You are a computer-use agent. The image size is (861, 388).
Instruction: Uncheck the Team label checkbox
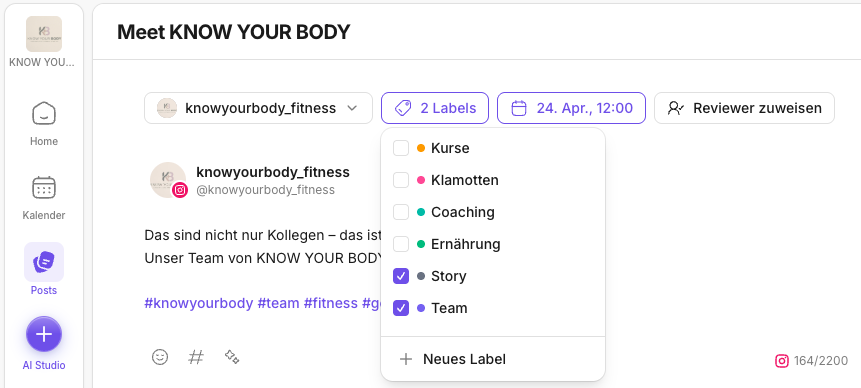pyautogui.click(x=401, y=308)
